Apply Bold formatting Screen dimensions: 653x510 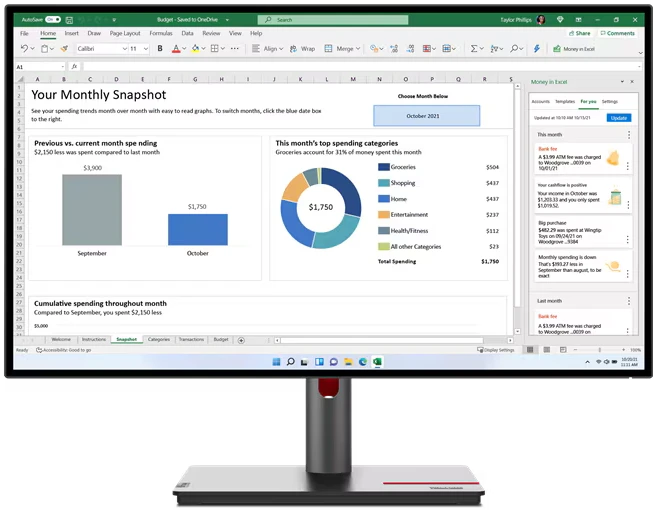tap(161, 48)
